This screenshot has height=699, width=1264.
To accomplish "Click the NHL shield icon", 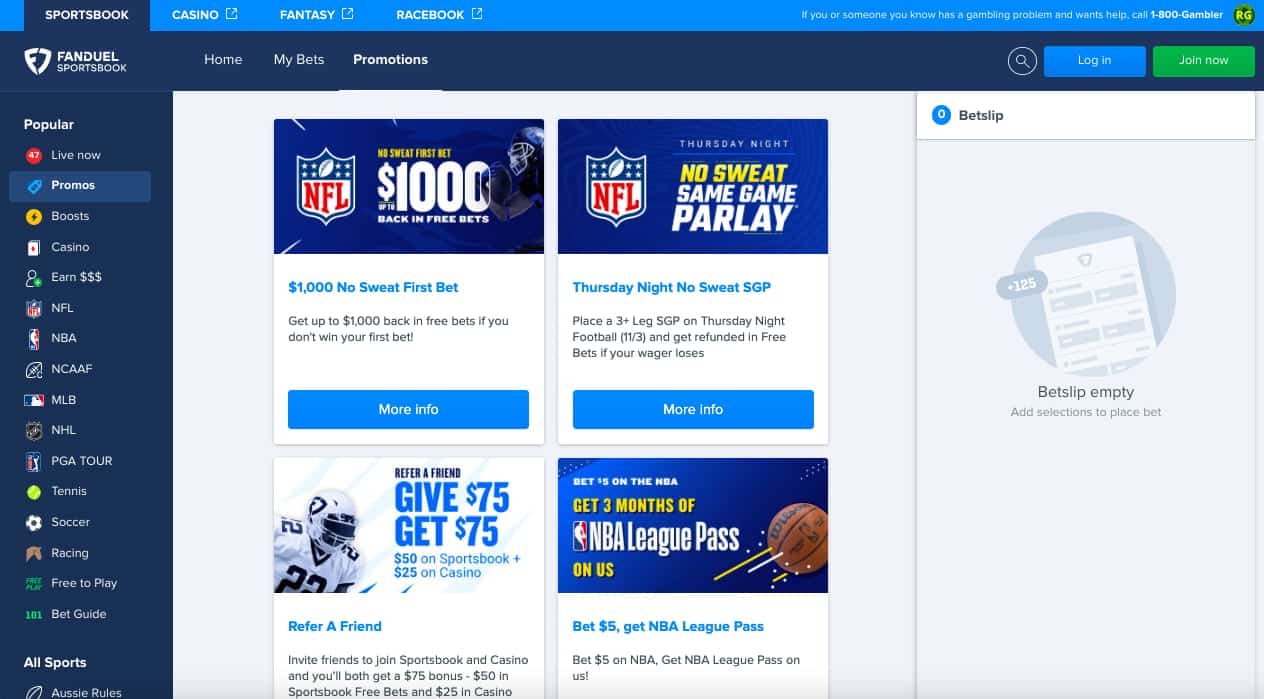I will point(34,431).
